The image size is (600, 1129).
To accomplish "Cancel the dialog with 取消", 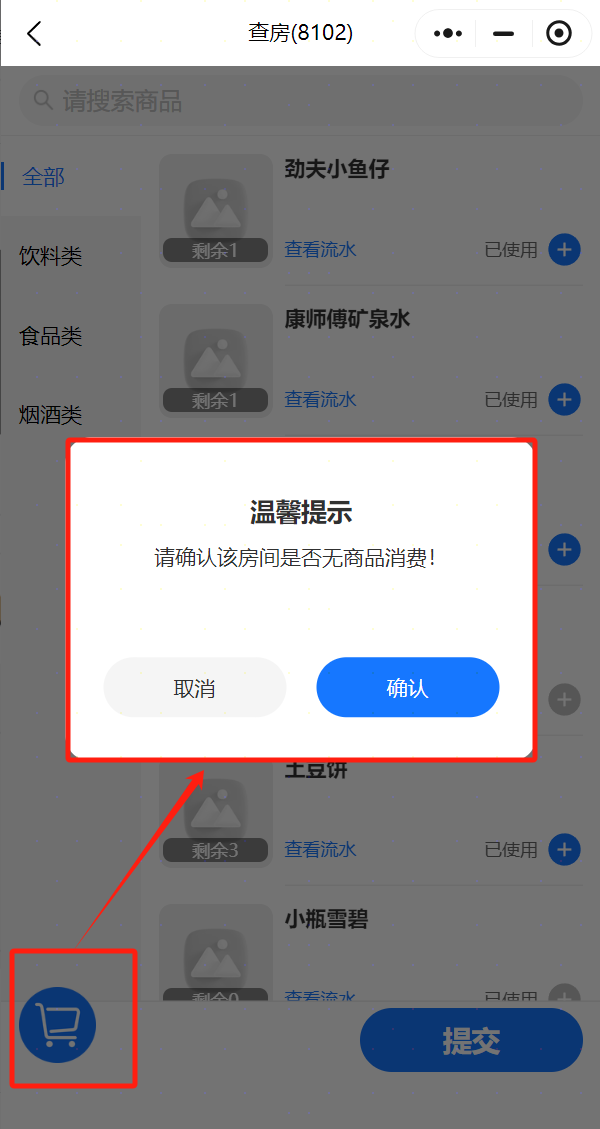I will click(x=194, y=687).
